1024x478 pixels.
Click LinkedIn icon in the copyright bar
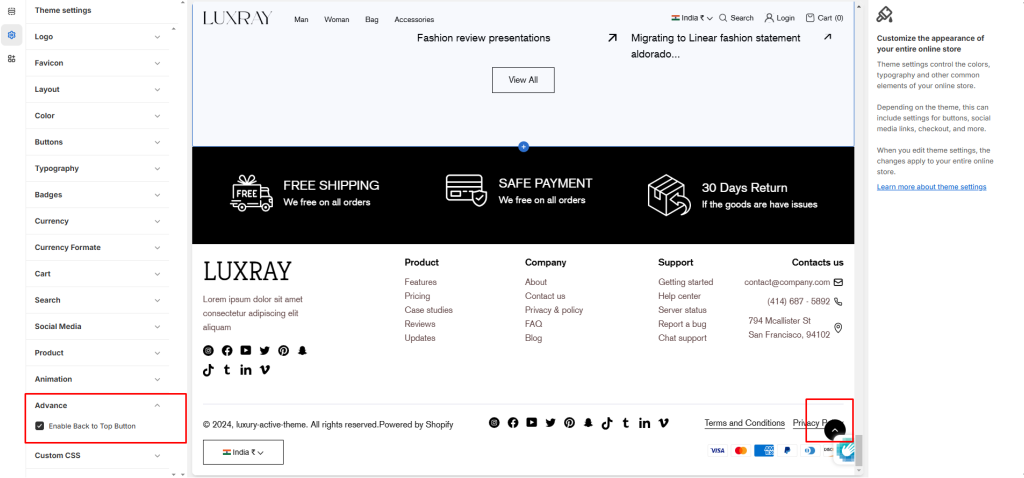tap(645, 423)
